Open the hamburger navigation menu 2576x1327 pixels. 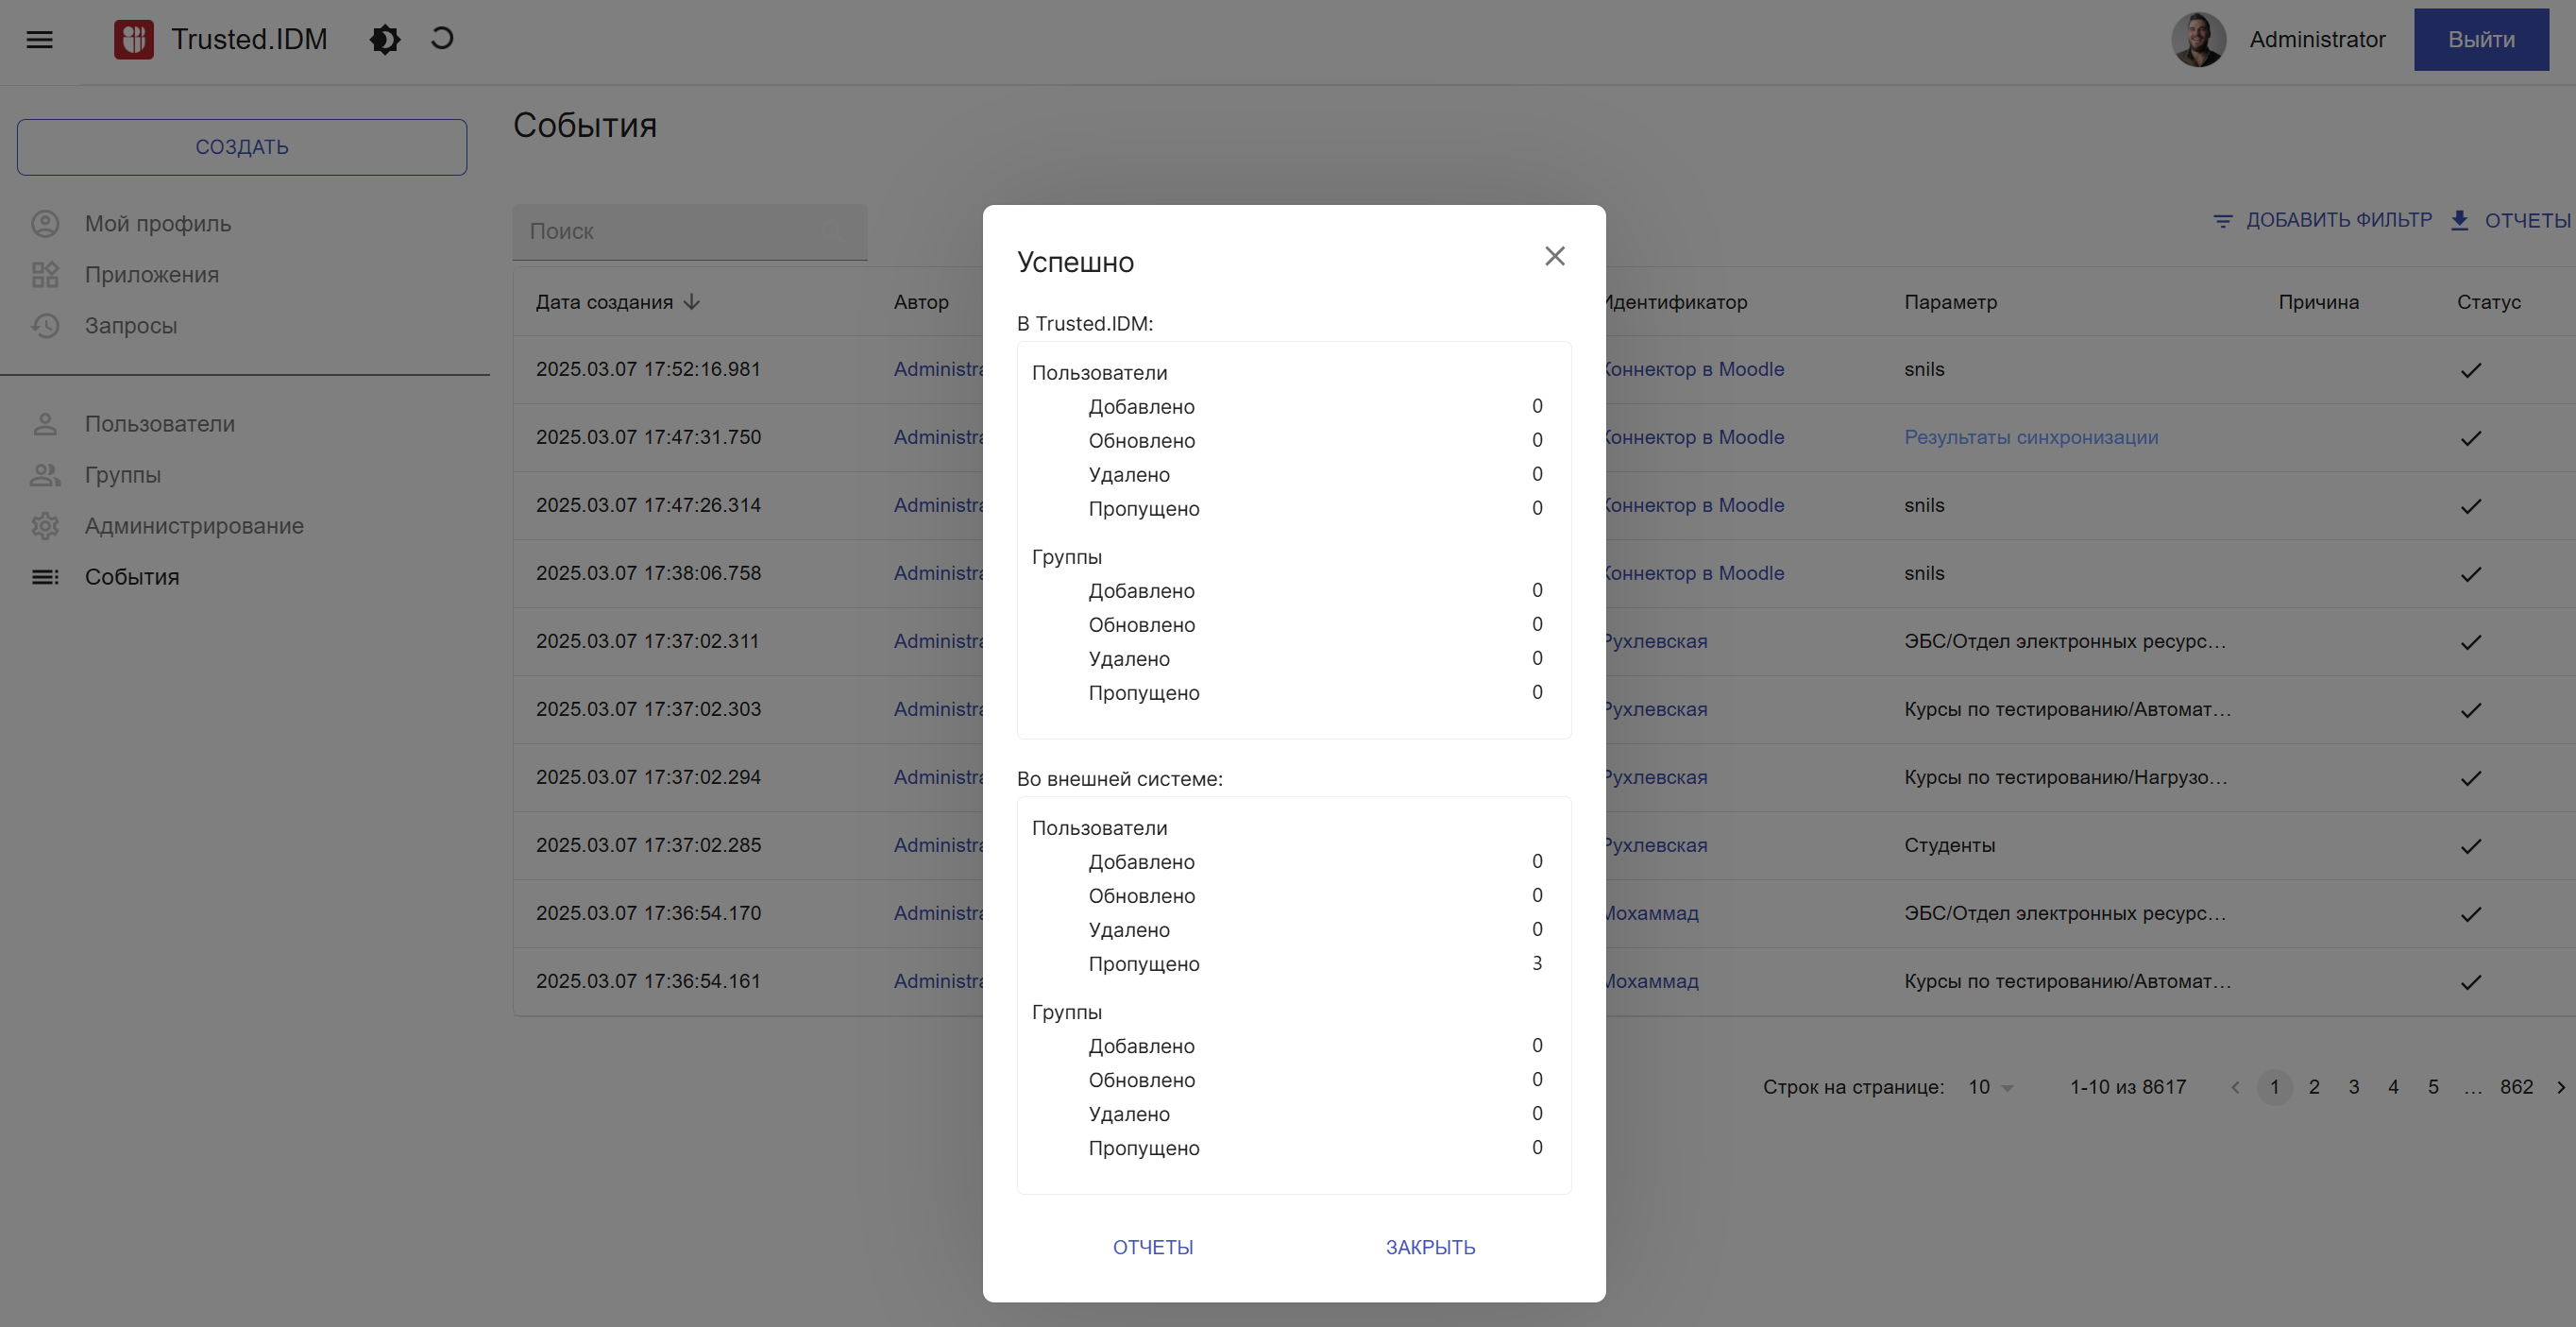39,40
